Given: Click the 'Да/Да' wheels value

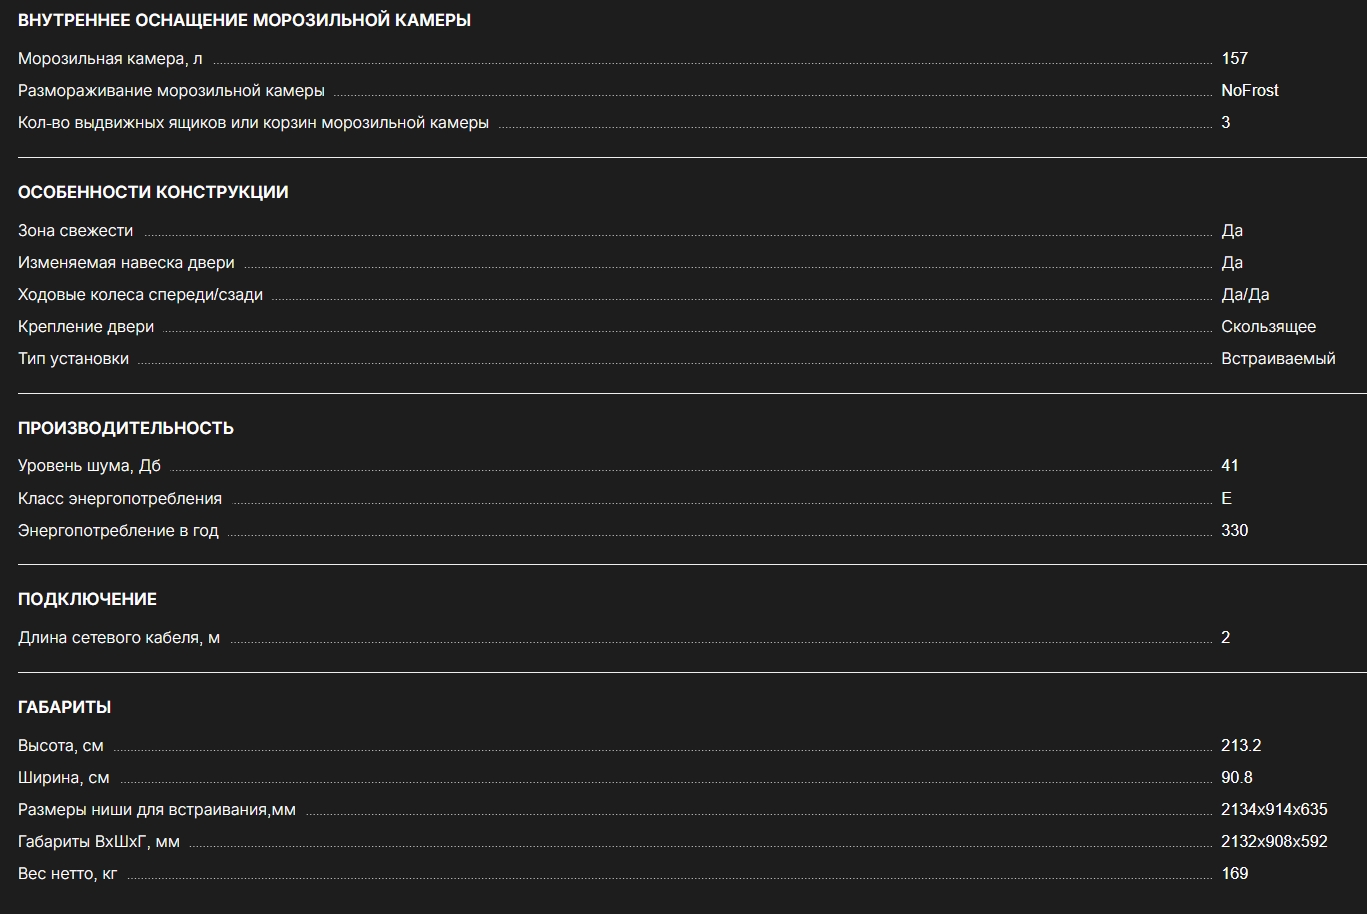Looking at the screenshot, I should (1245, 295).
